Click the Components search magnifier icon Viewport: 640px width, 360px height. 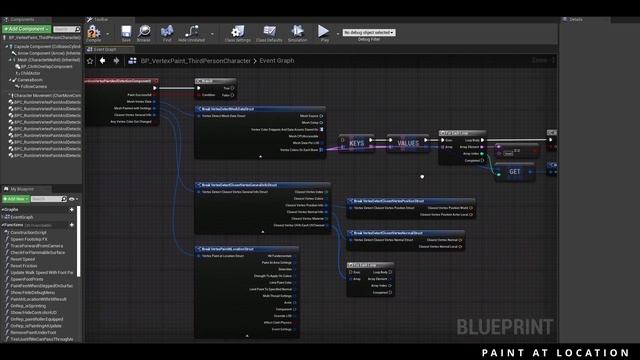pos(78,29)
